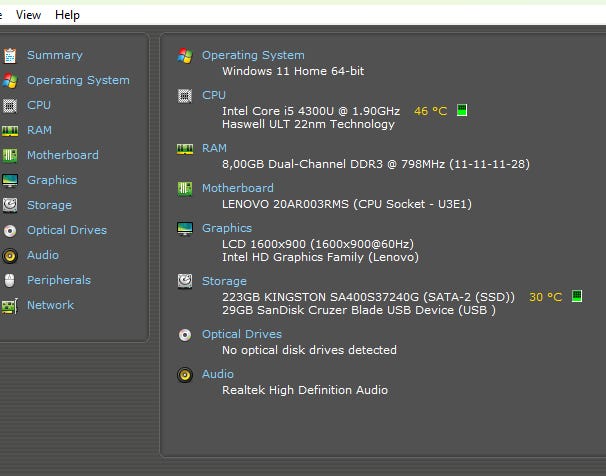Click the Operating System heading link
This screenshot has width=606, height=476.
253,55
